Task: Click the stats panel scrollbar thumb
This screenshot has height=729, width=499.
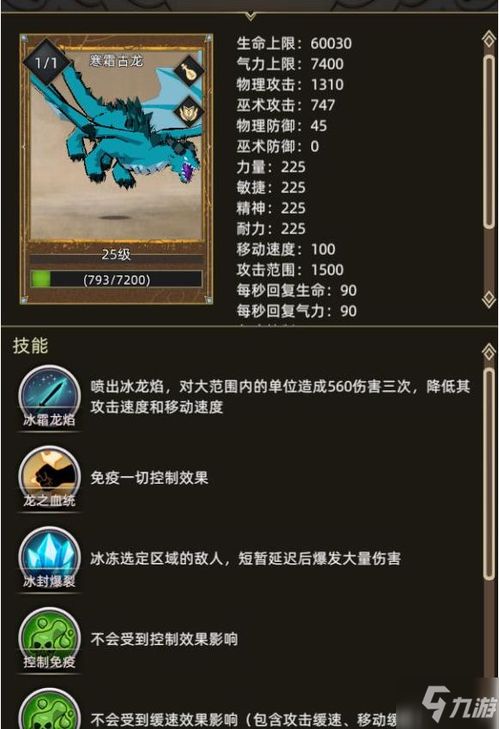Action: point(489,141)
